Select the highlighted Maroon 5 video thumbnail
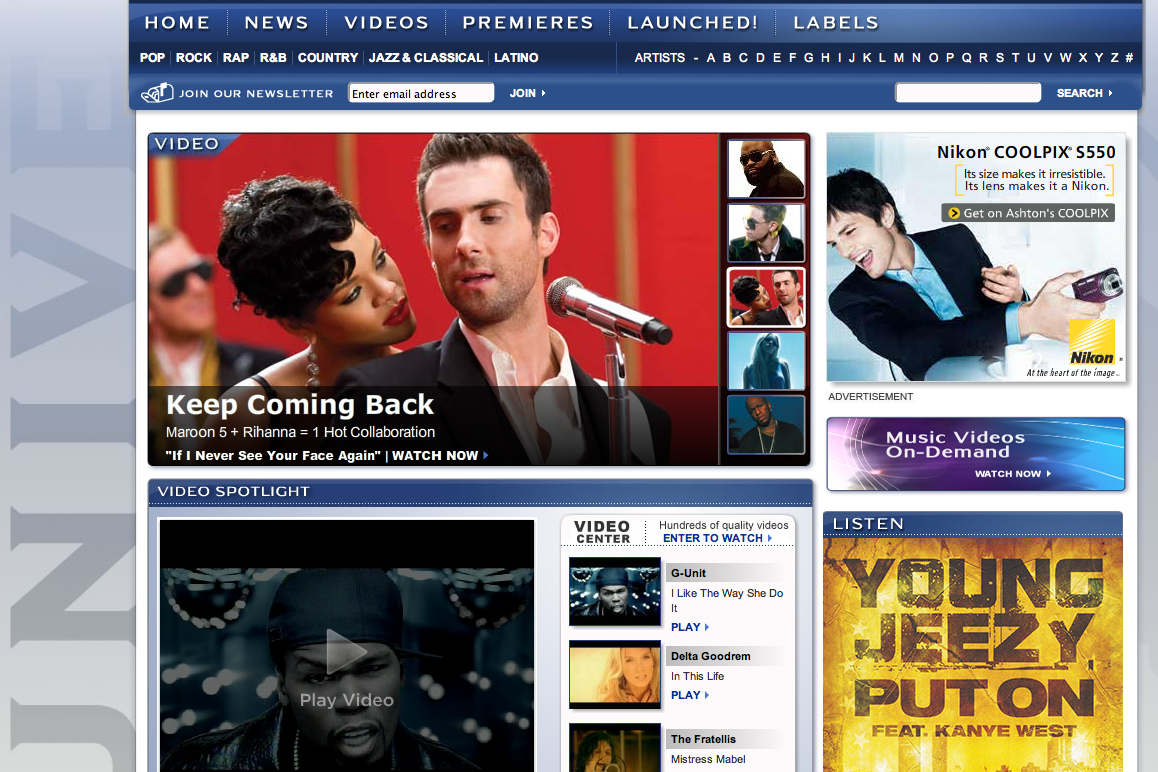Image resolution: width=1158 pixels, height=772 pixels. [x=766, y=296]
